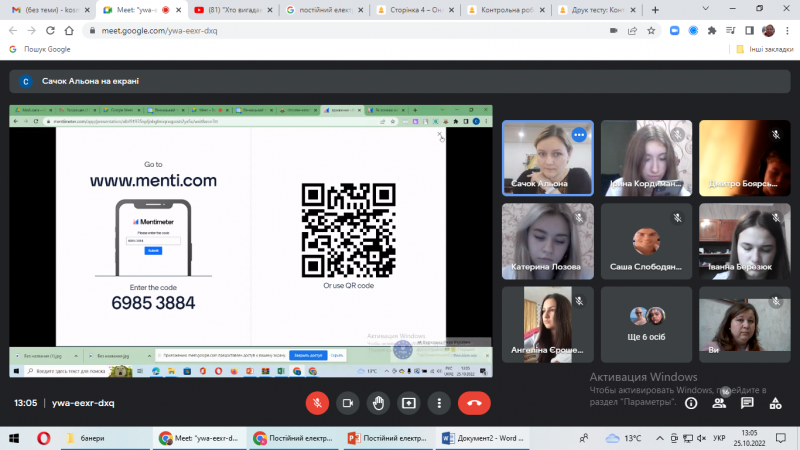Select Дмитро Боярсь video tile
This screenshot has width=800, height=450.
pyautogui.click(x=744, y=158)
